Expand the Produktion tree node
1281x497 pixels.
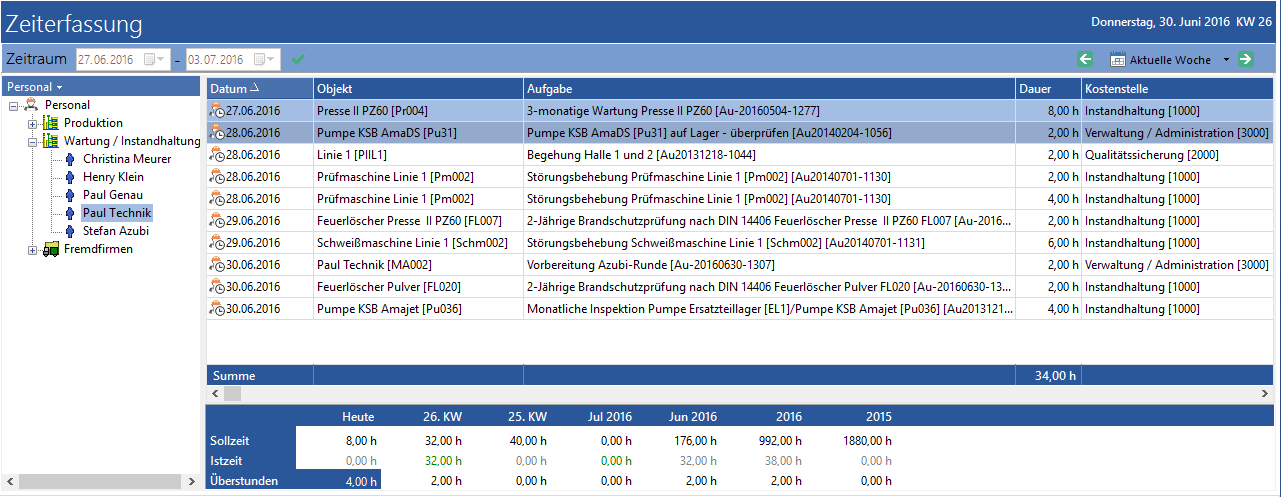point(32,123)
